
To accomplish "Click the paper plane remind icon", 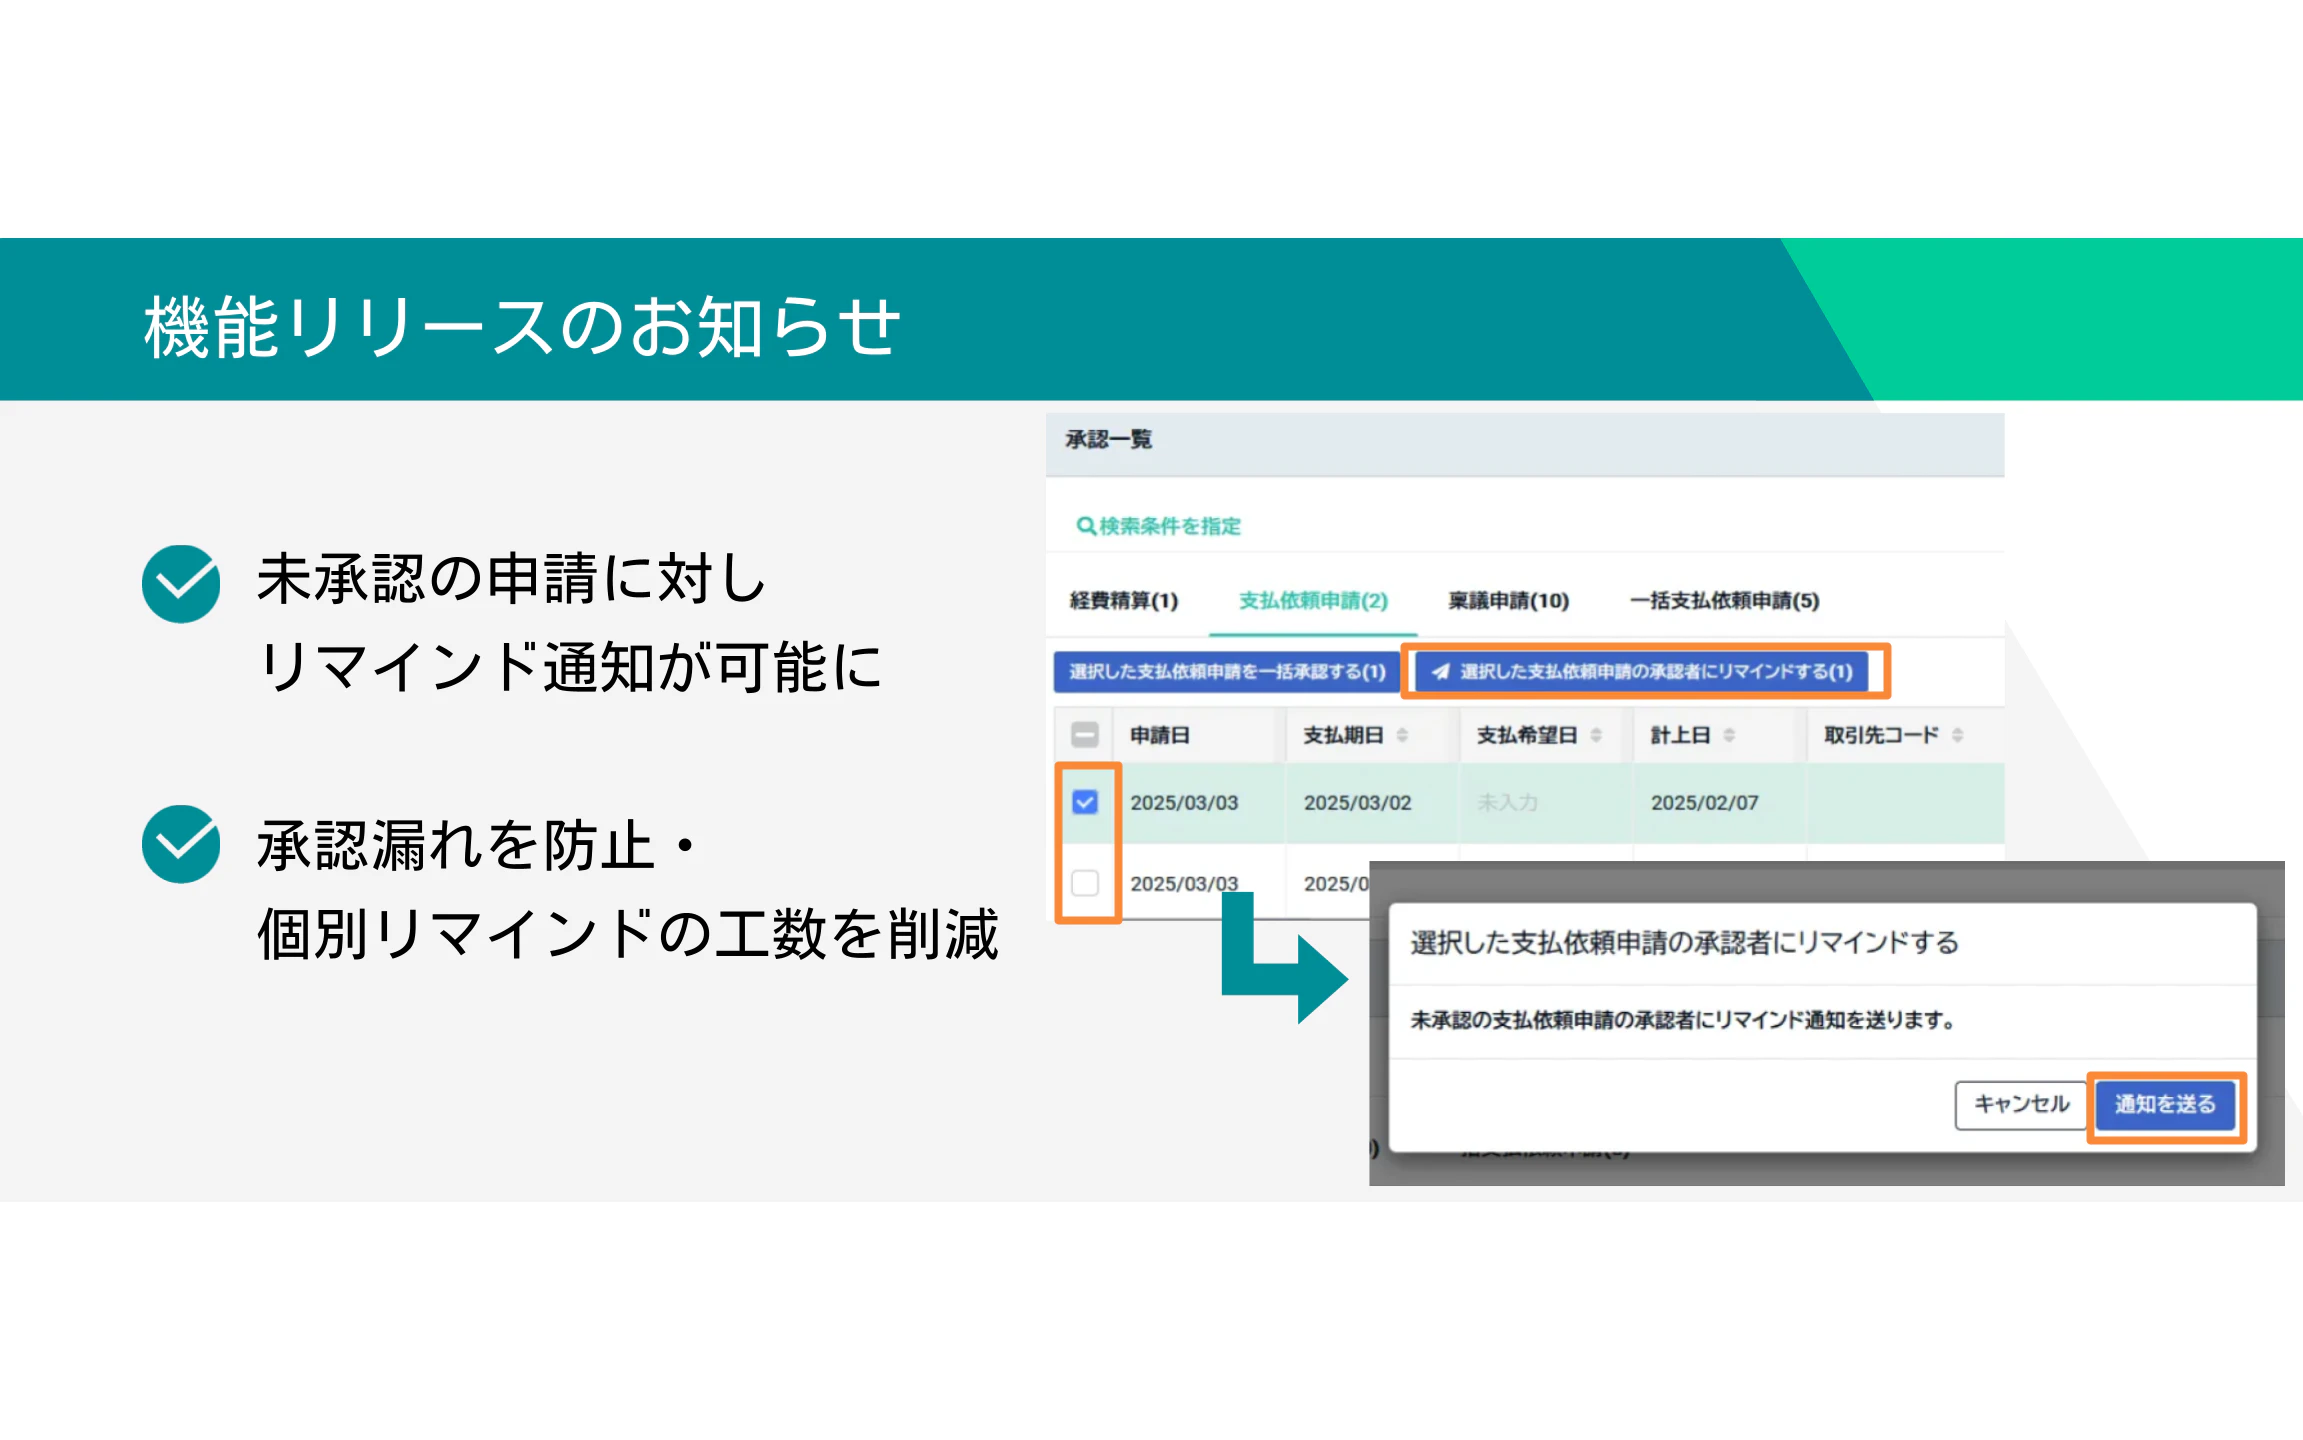I will point(1440,672).
